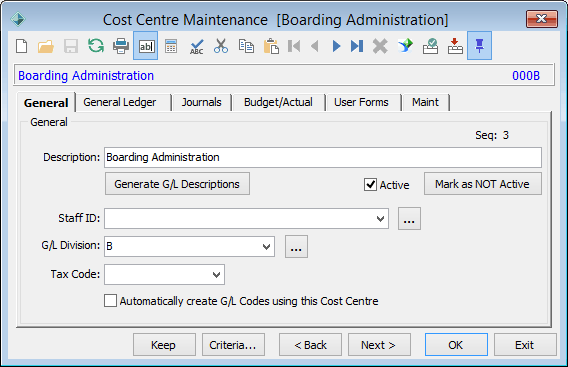Jump to last record arrow icon

(357, 46)
